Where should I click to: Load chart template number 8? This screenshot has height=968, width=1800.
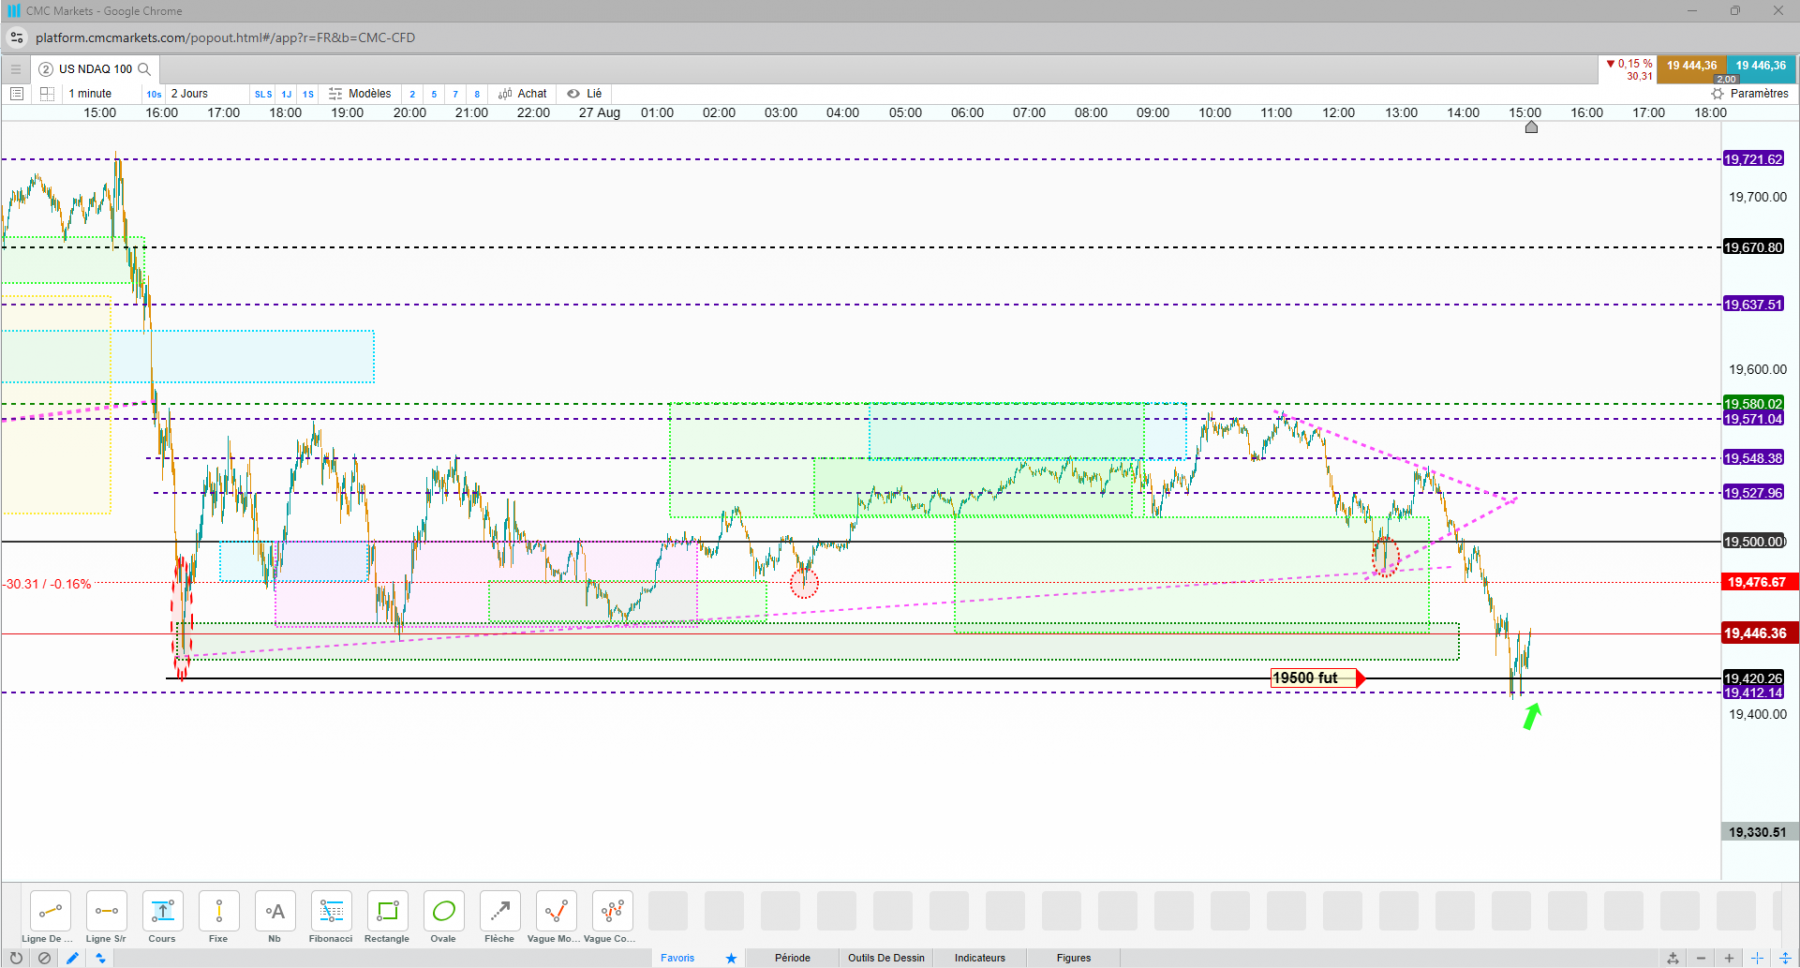click(477, 94)
